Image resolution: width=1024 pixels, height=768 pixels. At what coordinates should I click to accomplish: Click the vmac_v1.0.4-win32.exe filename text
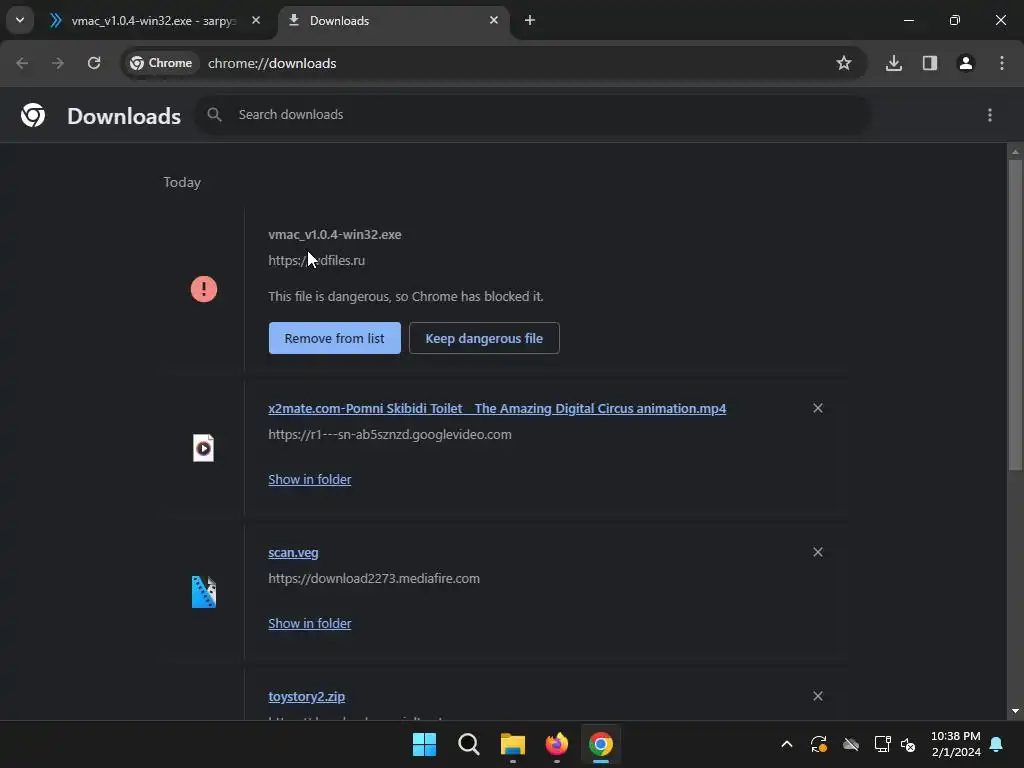[335, 234]
